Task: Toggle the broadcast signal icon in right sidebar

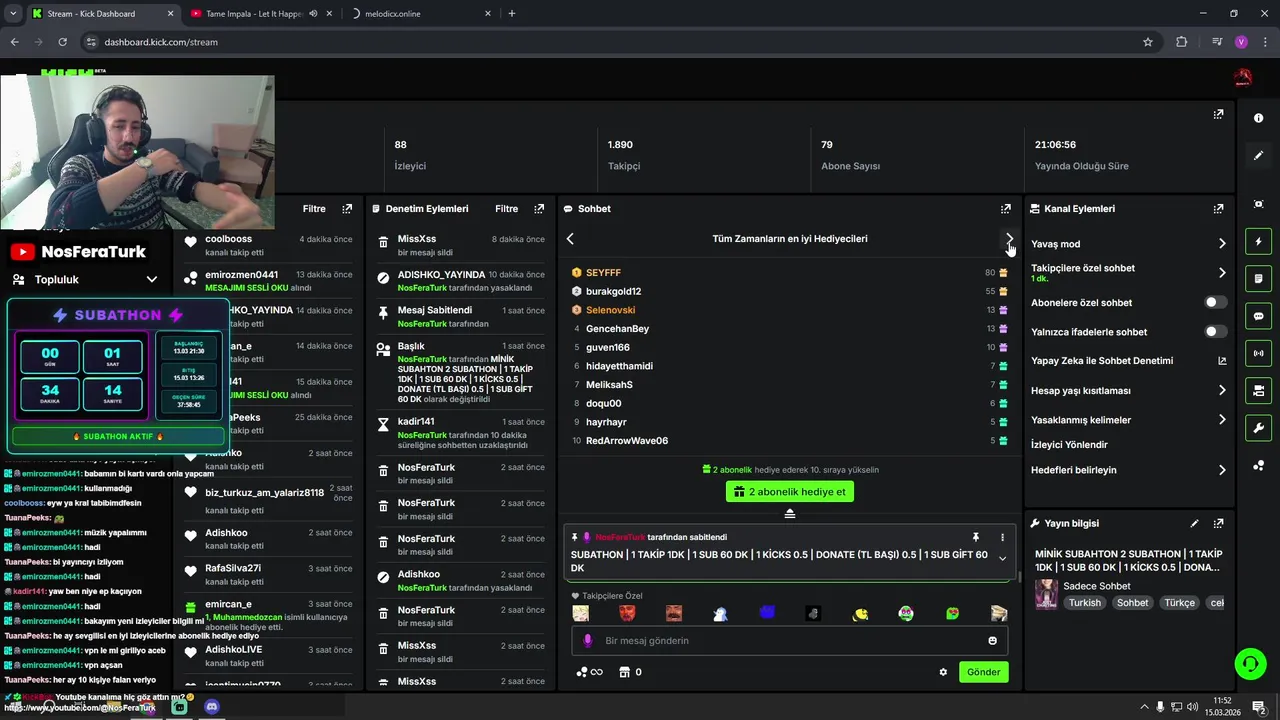Action: tap(1258, 353)
